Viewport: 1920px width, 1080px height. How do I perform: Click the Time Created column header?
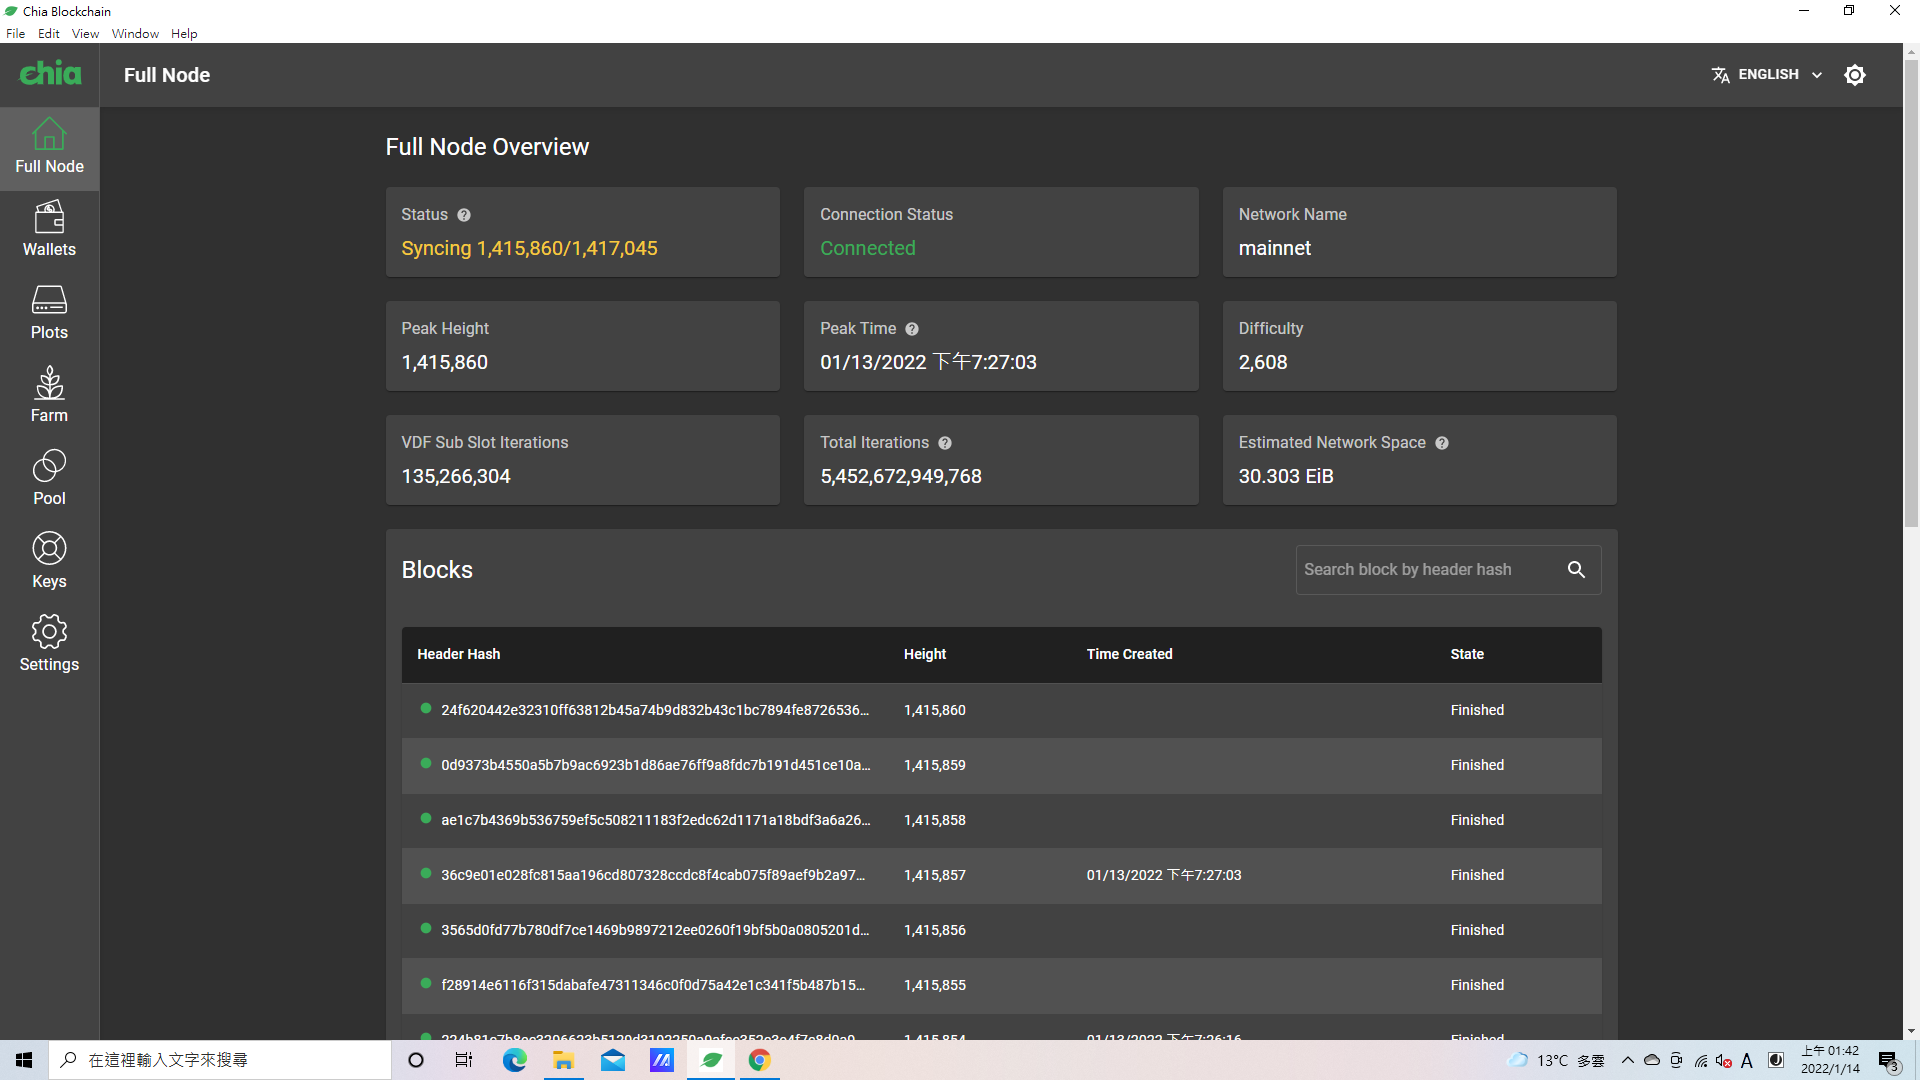pos(1129,655)
